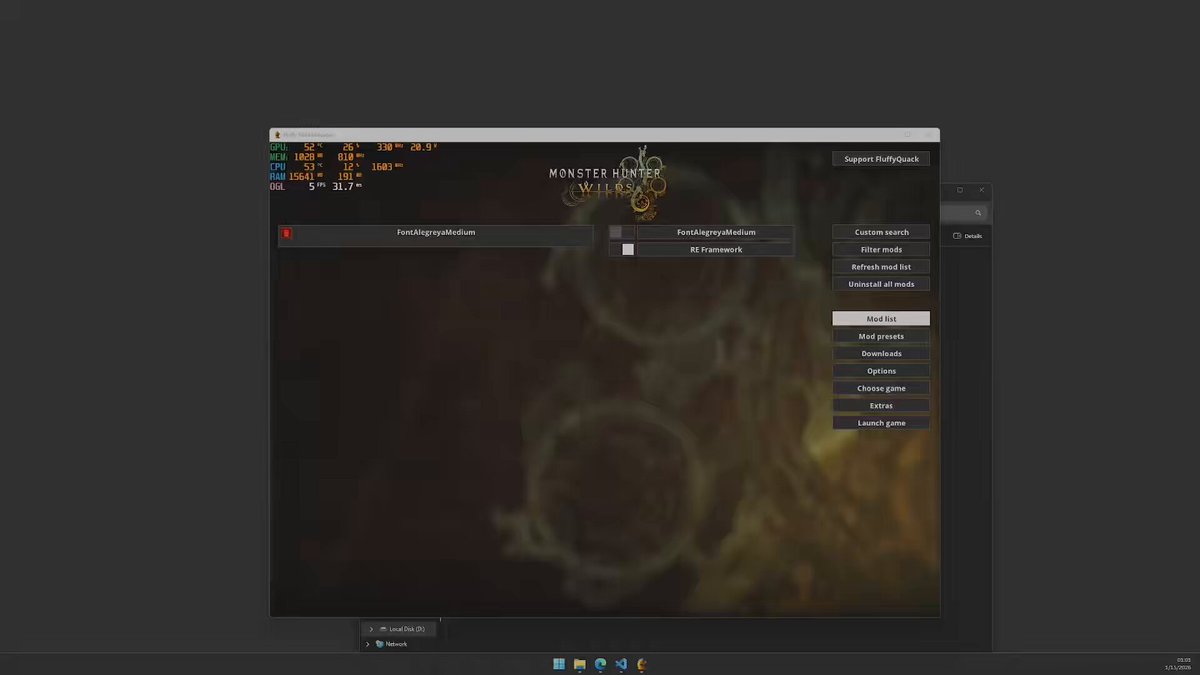Open the Windows Start menu
Image resolution: width=1200 pixels, height=675 pixels.
[559, 664]
